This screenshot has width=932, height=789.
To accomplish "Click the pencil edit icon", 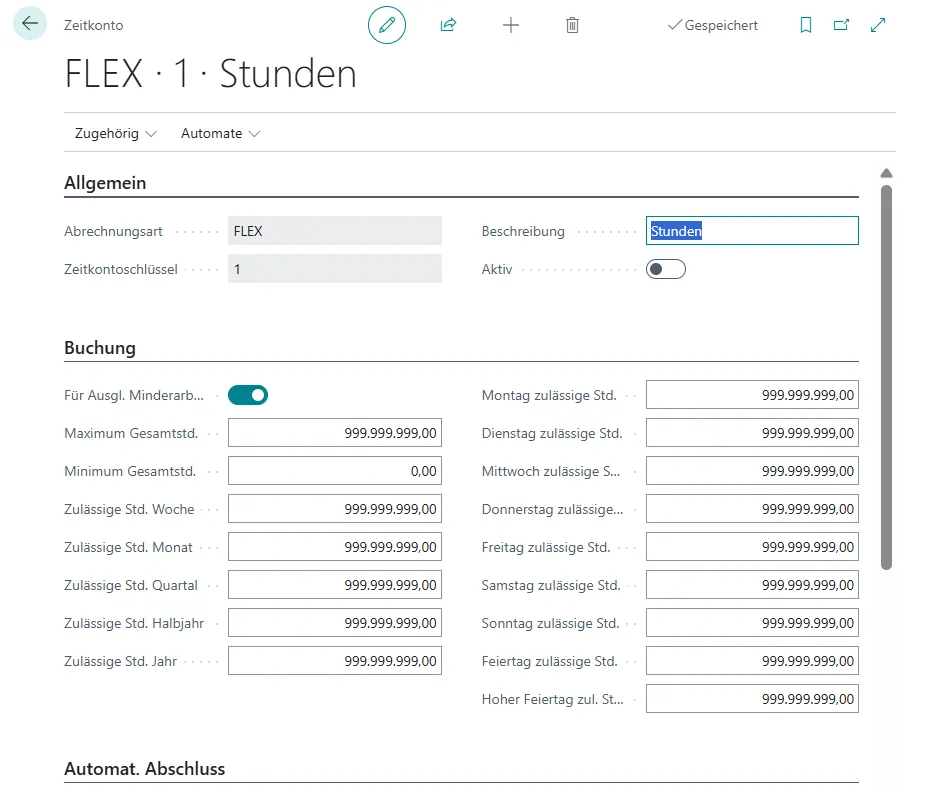I will coord(387,25).
